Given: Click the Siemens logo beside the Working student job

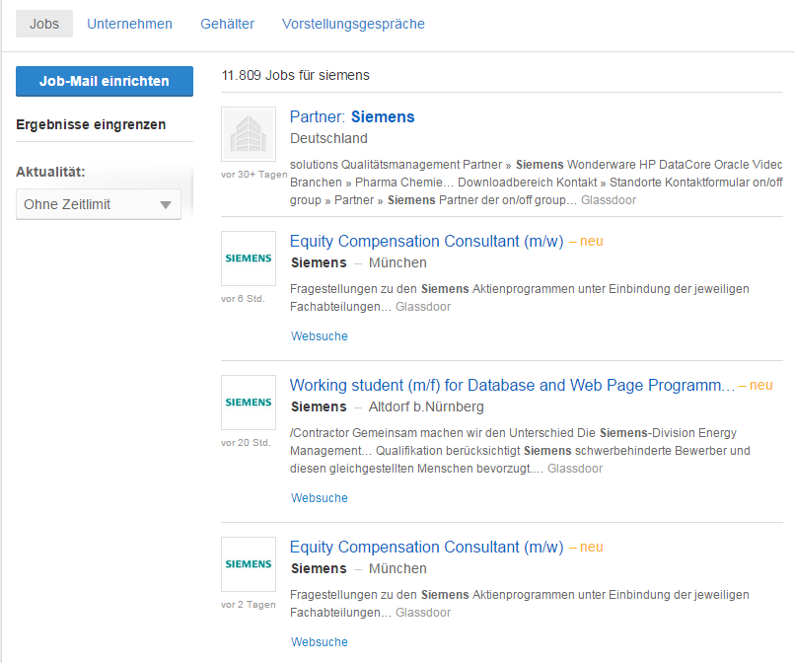Looking at the screenshot, I should tap(248, 402).
